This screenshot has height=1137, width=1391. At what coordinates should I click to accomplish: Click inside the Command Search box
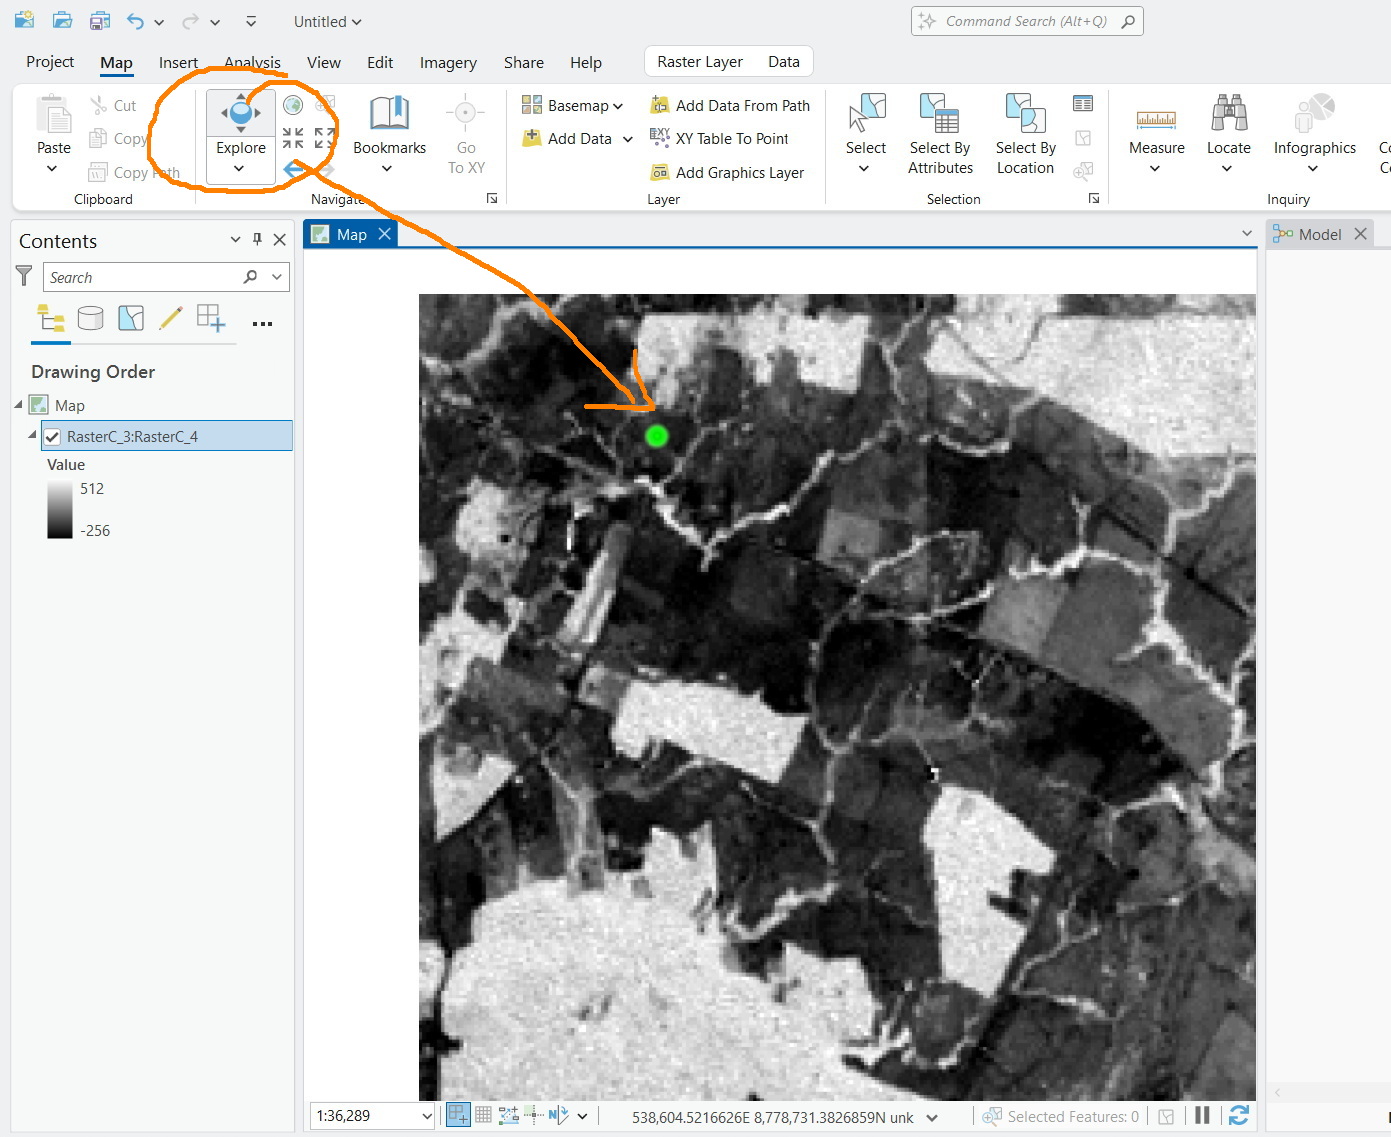click(1027, 20)
